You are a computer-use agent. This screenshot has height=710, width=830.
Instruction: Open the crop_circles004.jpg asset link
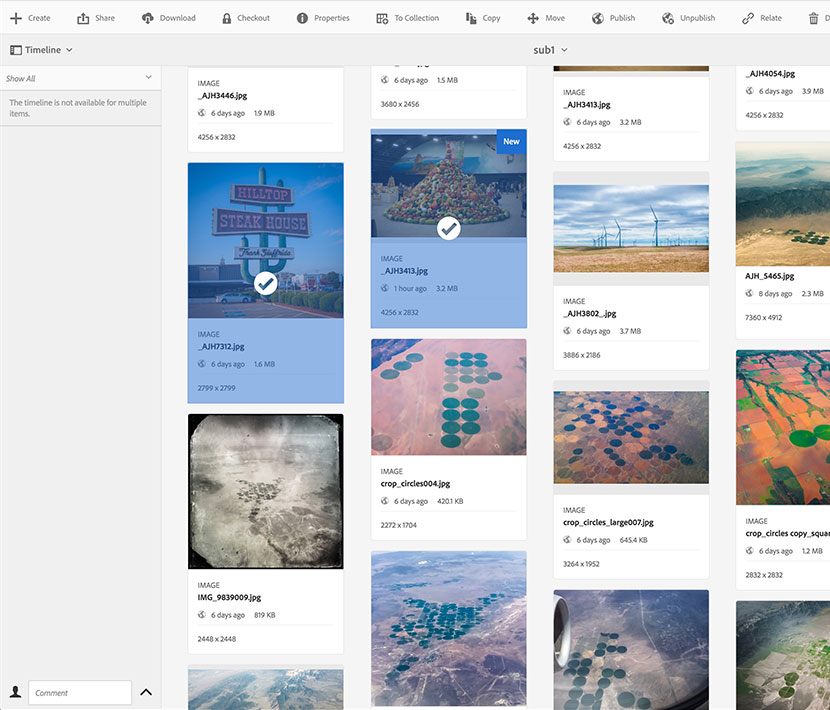tap(415, 483)
